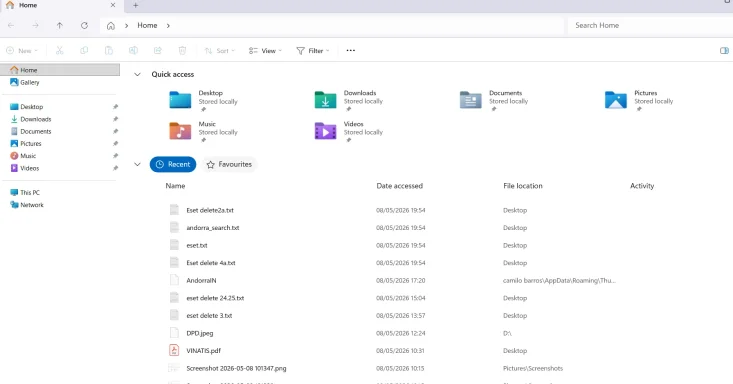Click the Search Home input field

(x=650, y=25)
